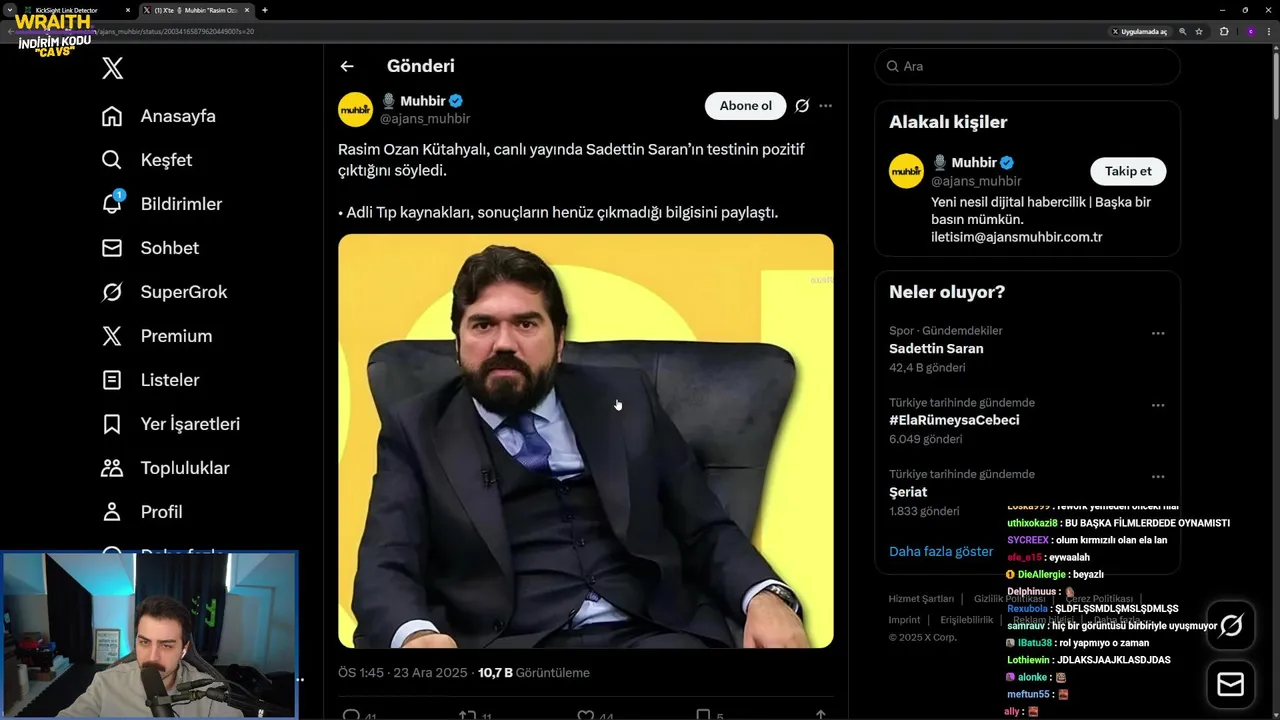Click the @ajans_muhbir handle in the post
1280x720 pixels.
[x=424, y=118]
